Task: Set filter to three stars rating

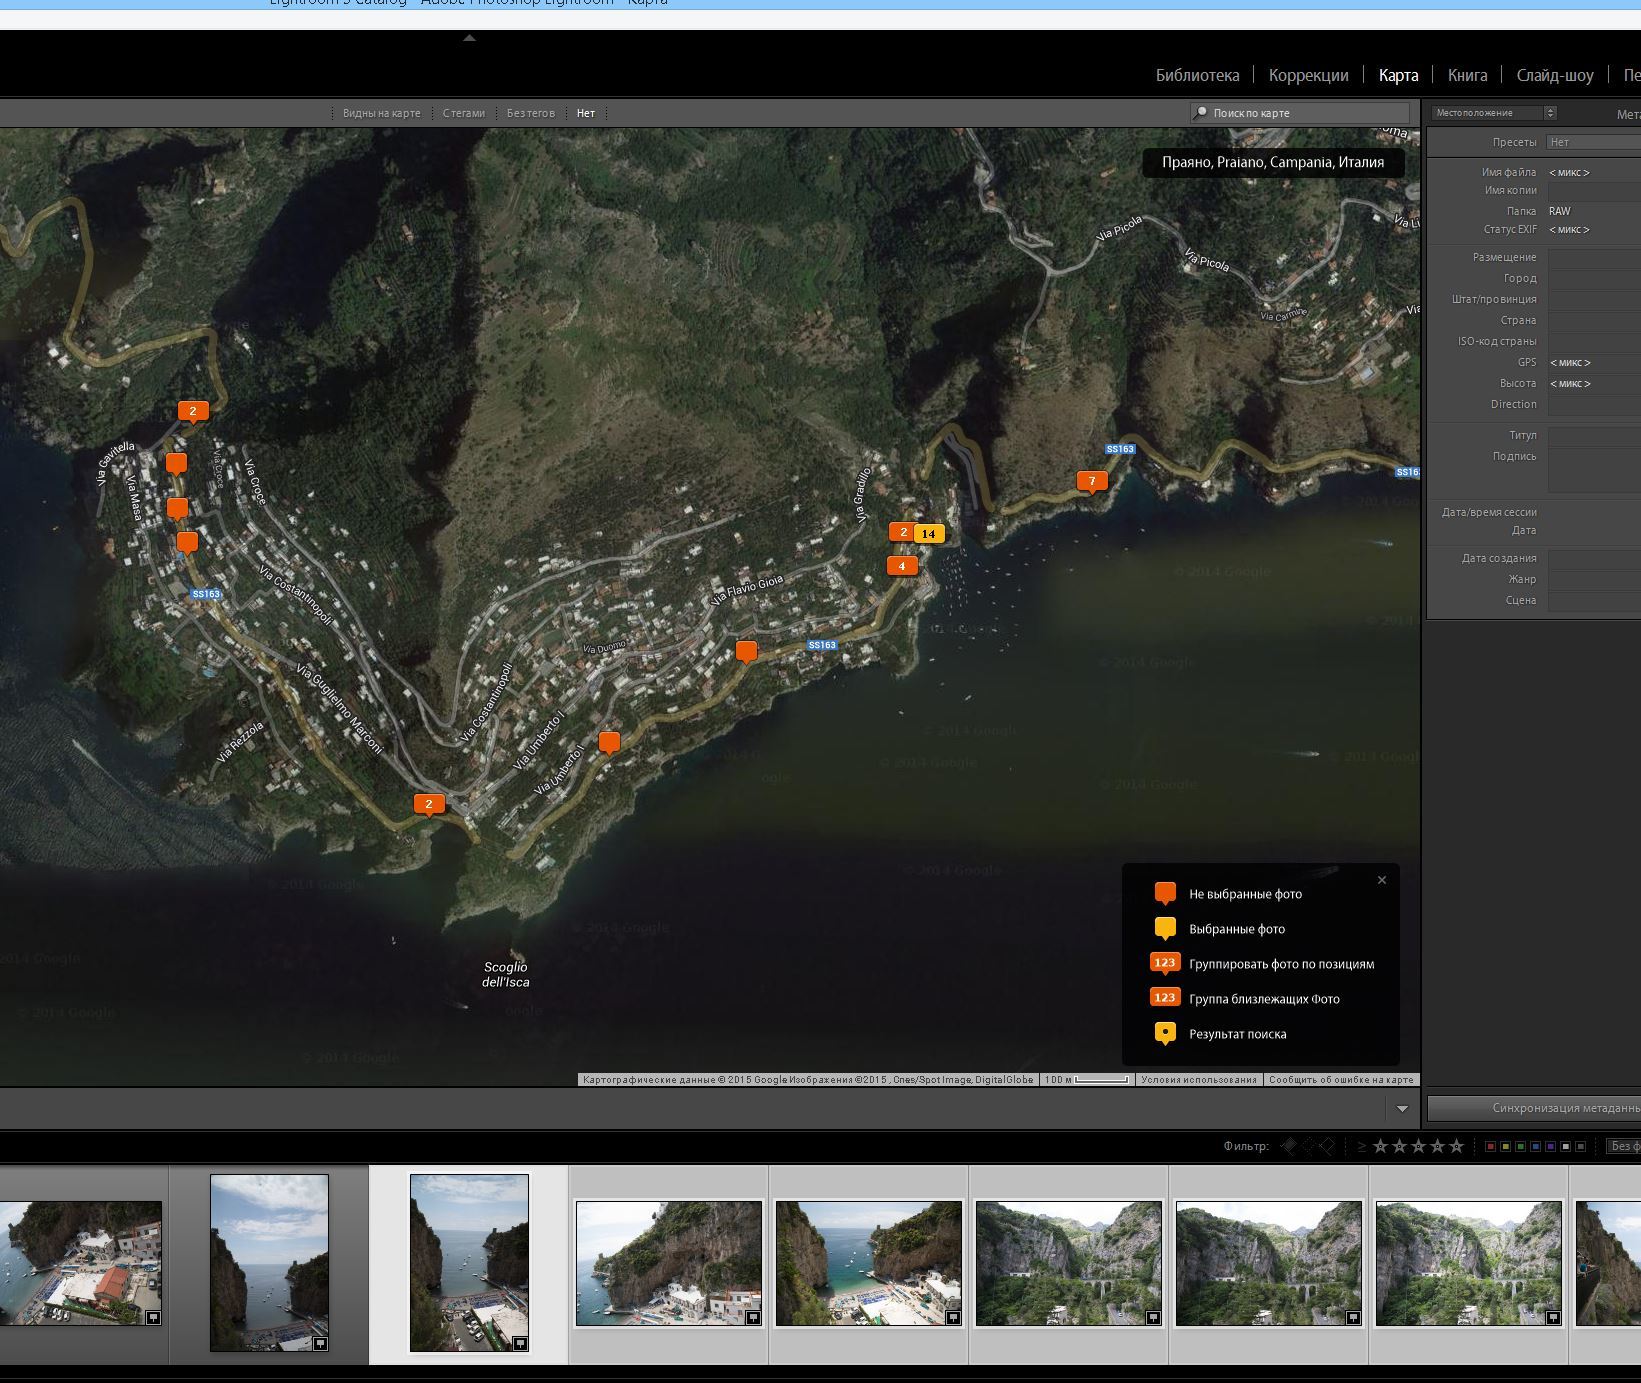Action: point(1419,1146)
